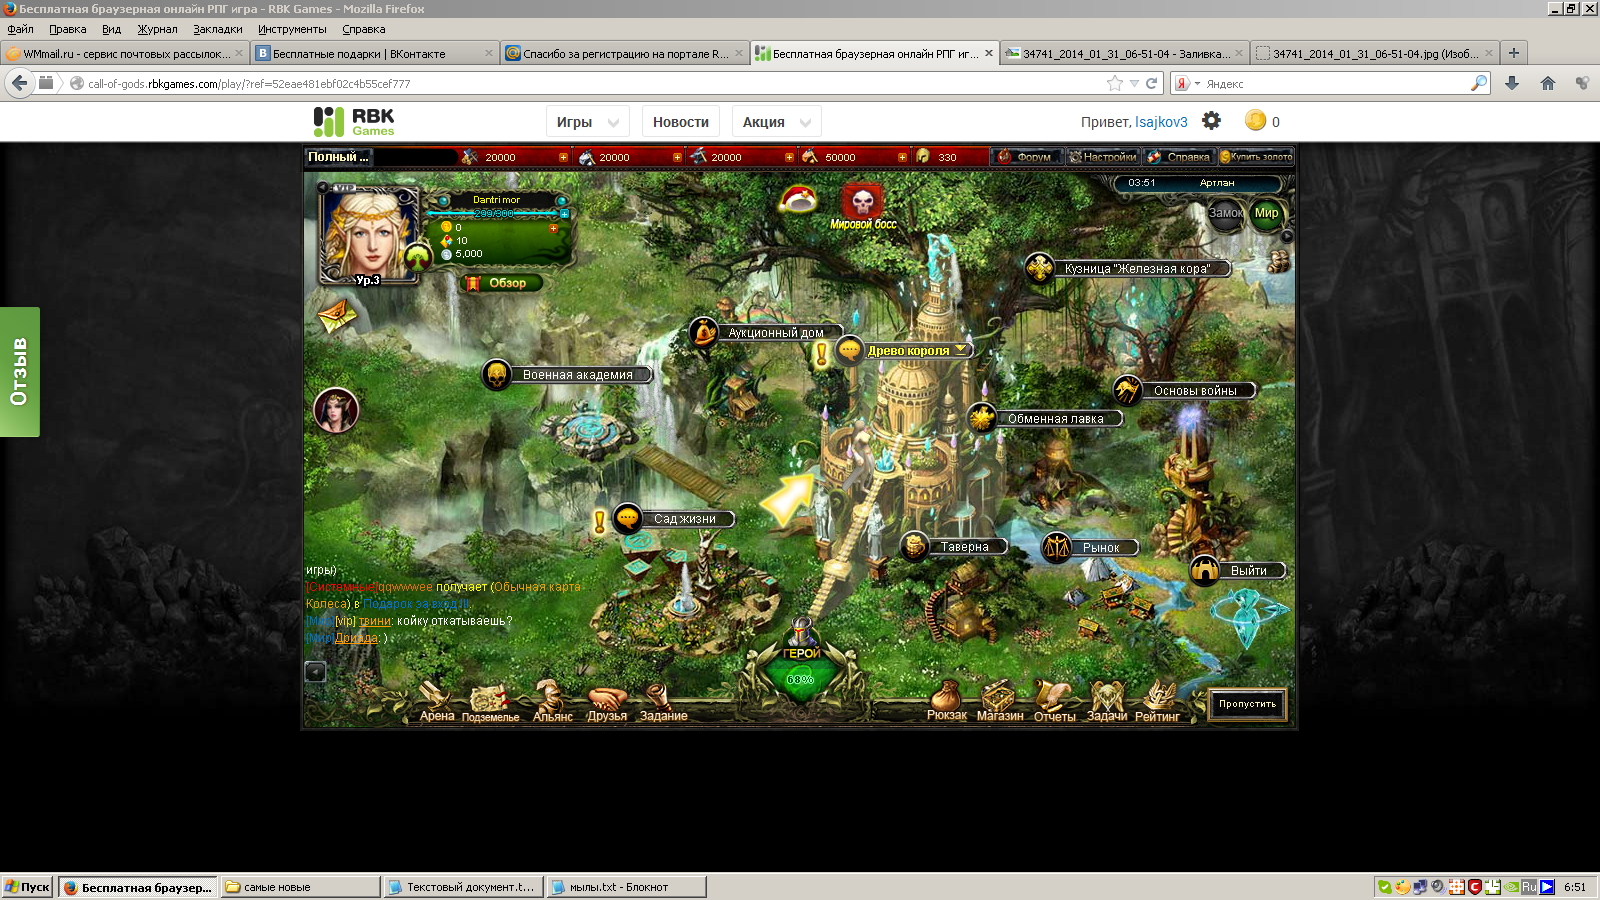The image size is (1600, 900).
Task: Collapse the chat panel with arrow button
Action: point(315,672)
